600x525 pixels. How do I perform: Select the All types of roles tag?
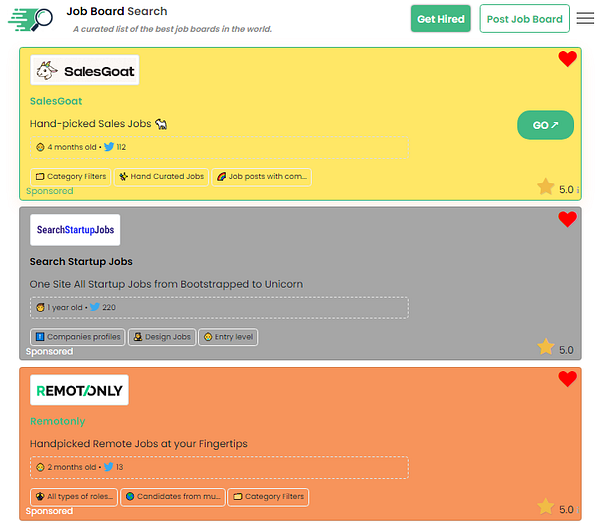(x=74, y=497)
